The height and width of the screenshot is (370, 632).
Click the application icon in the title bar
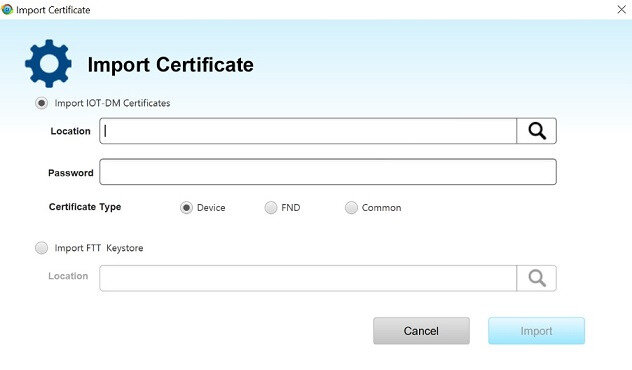click(x=7, y=9)
